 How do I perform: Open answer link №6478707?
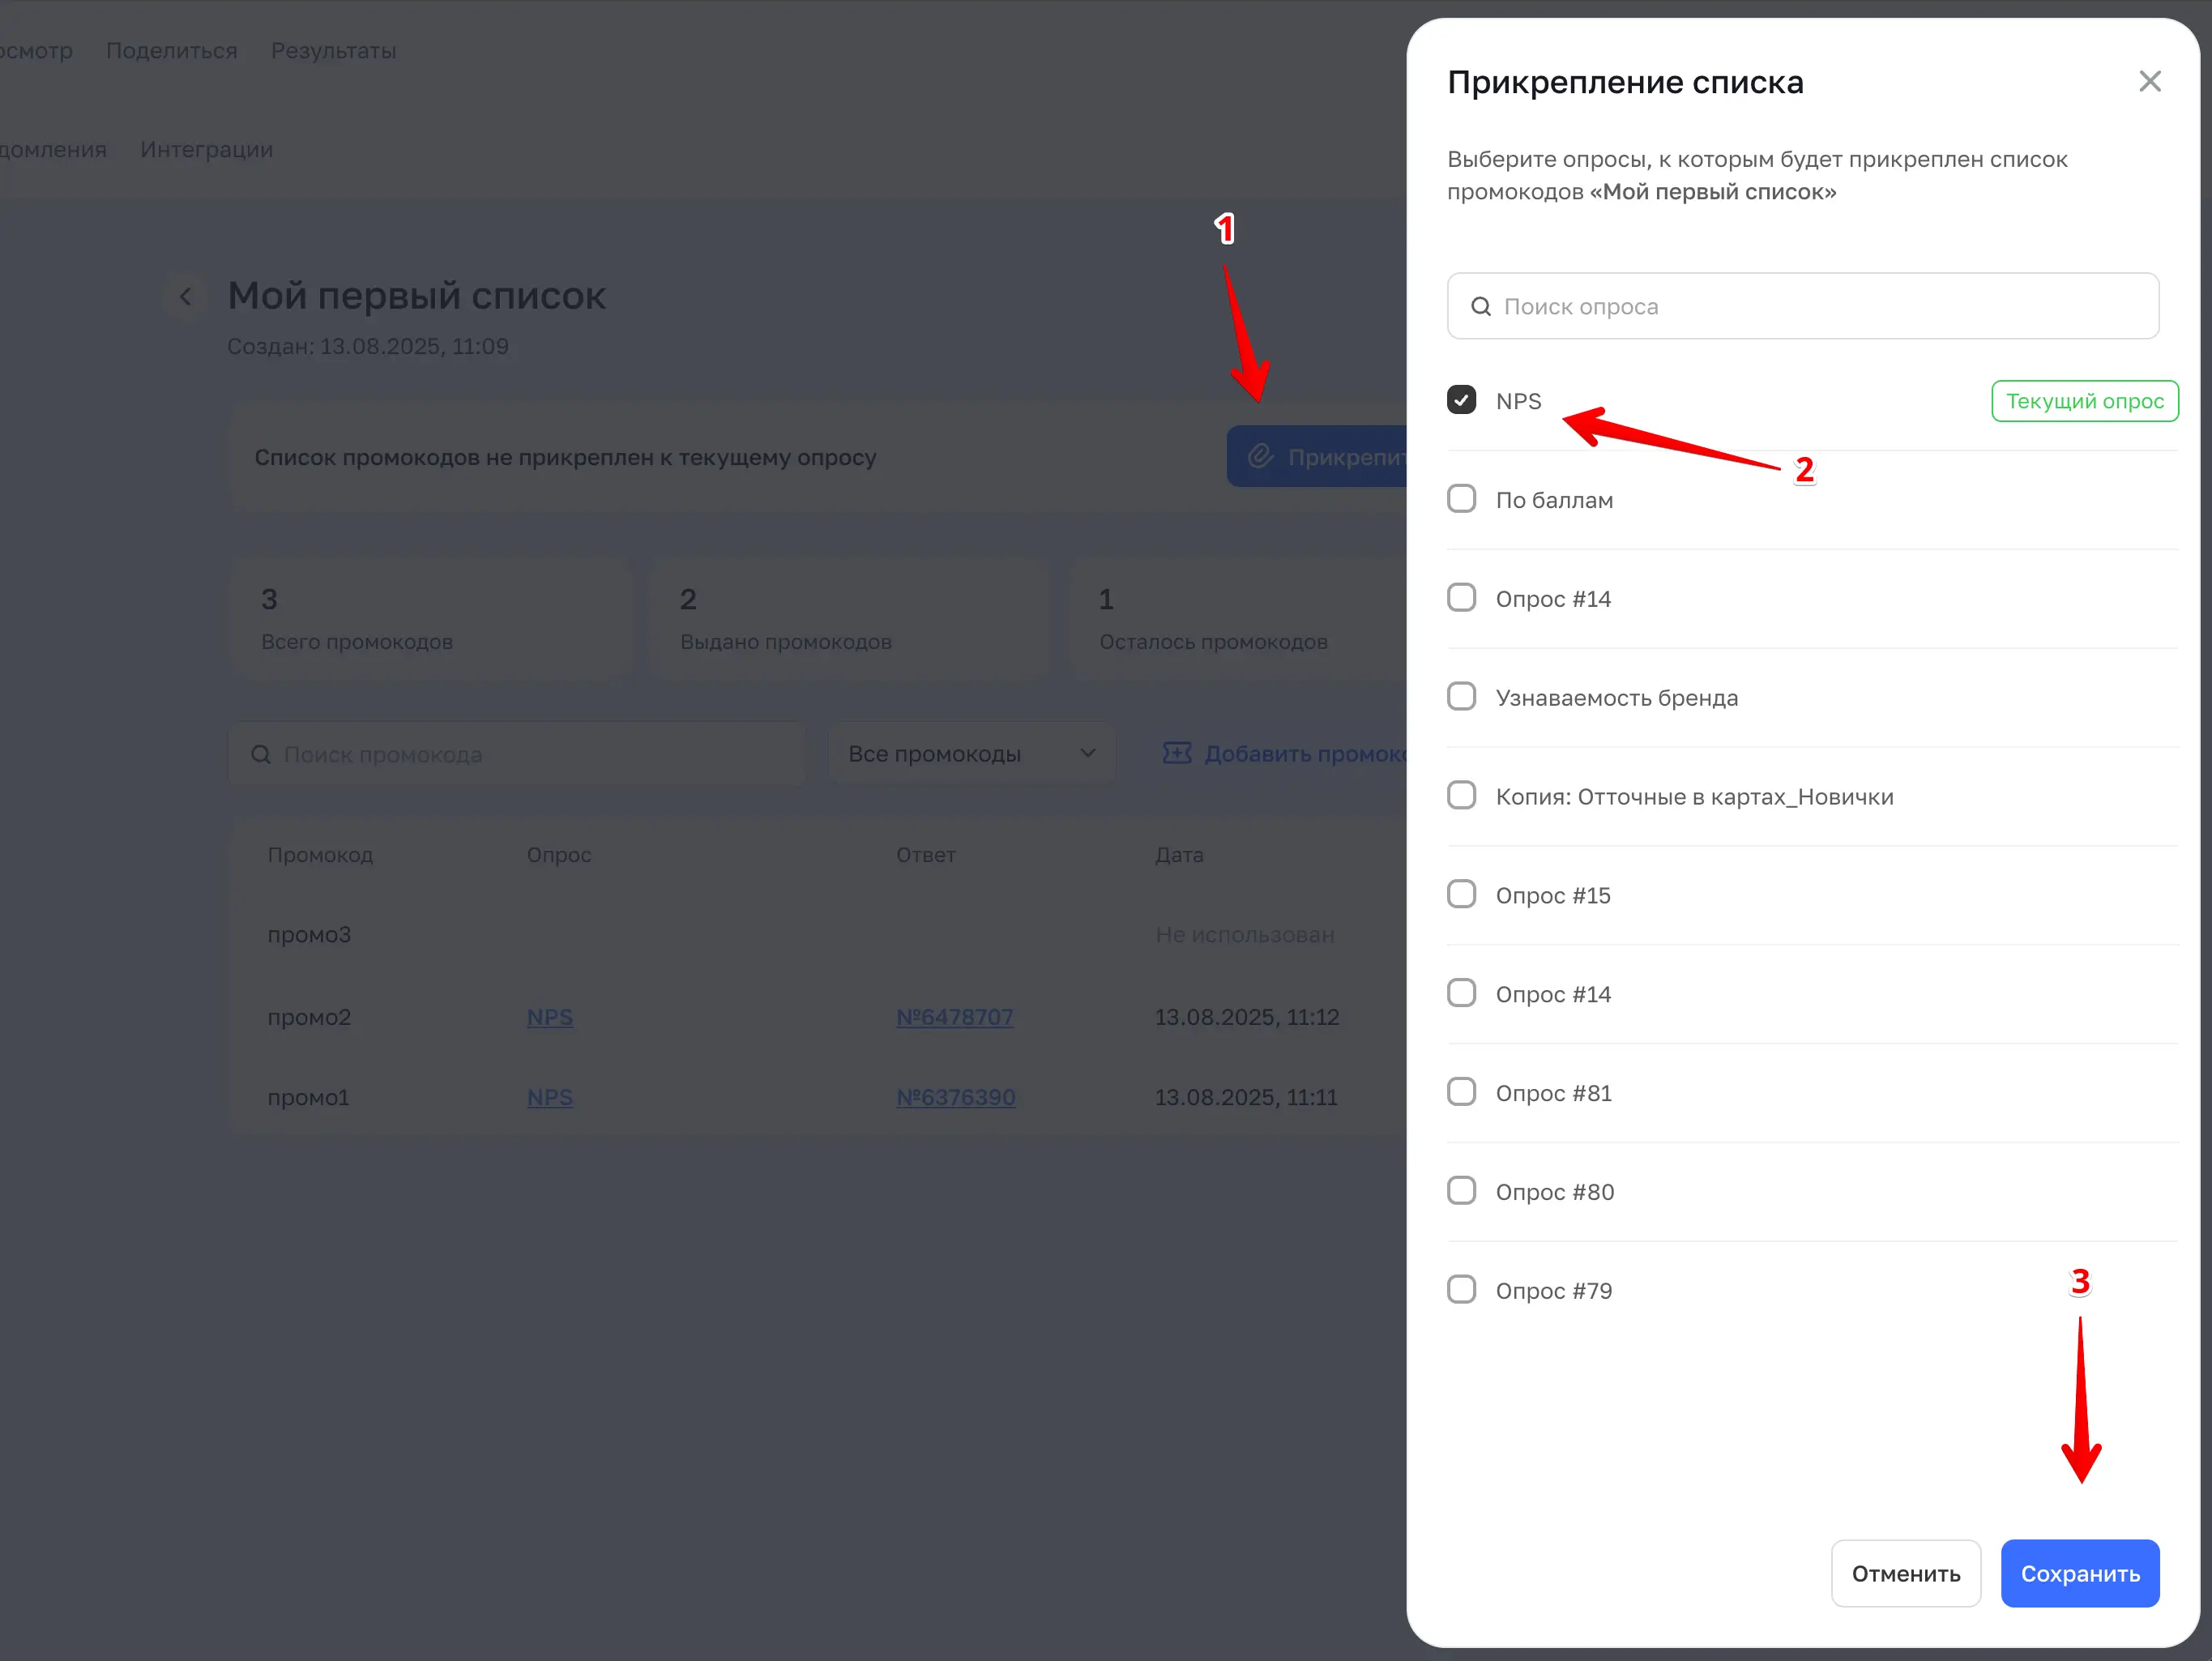pos(955,1017)
